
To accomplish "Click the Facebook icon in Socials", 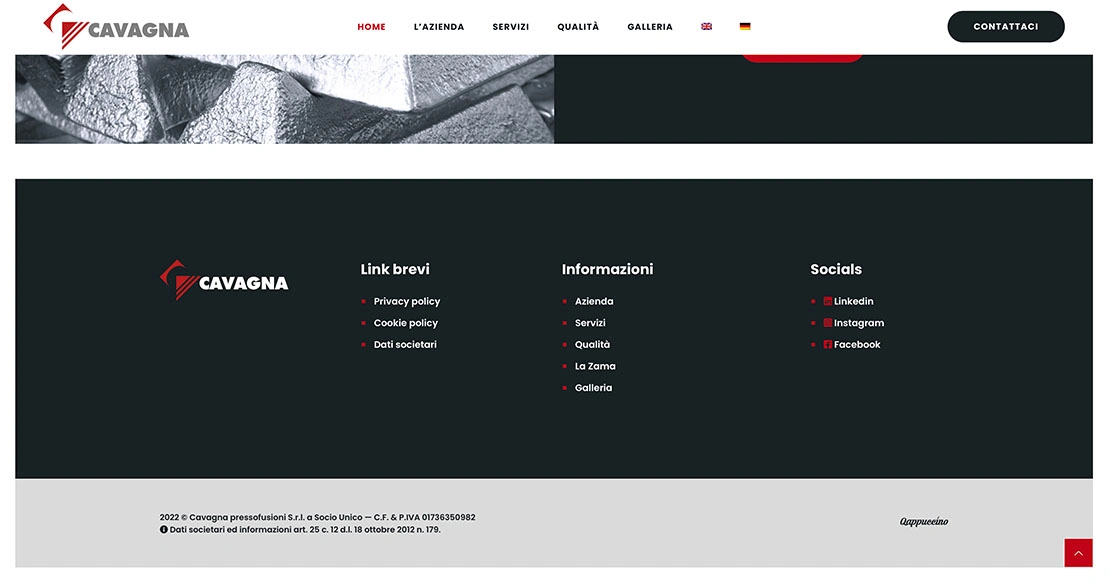I will pyautogui.click(x=828, y=345).
